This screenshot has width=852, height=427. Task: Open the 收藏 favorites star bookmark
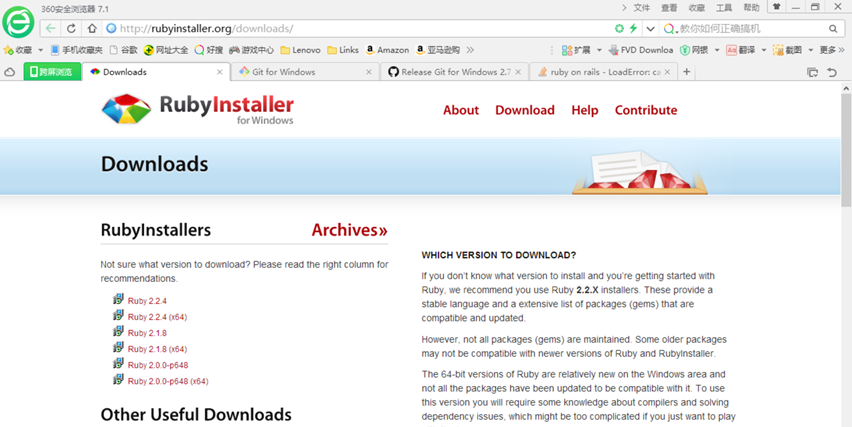[x=18, y=50]
